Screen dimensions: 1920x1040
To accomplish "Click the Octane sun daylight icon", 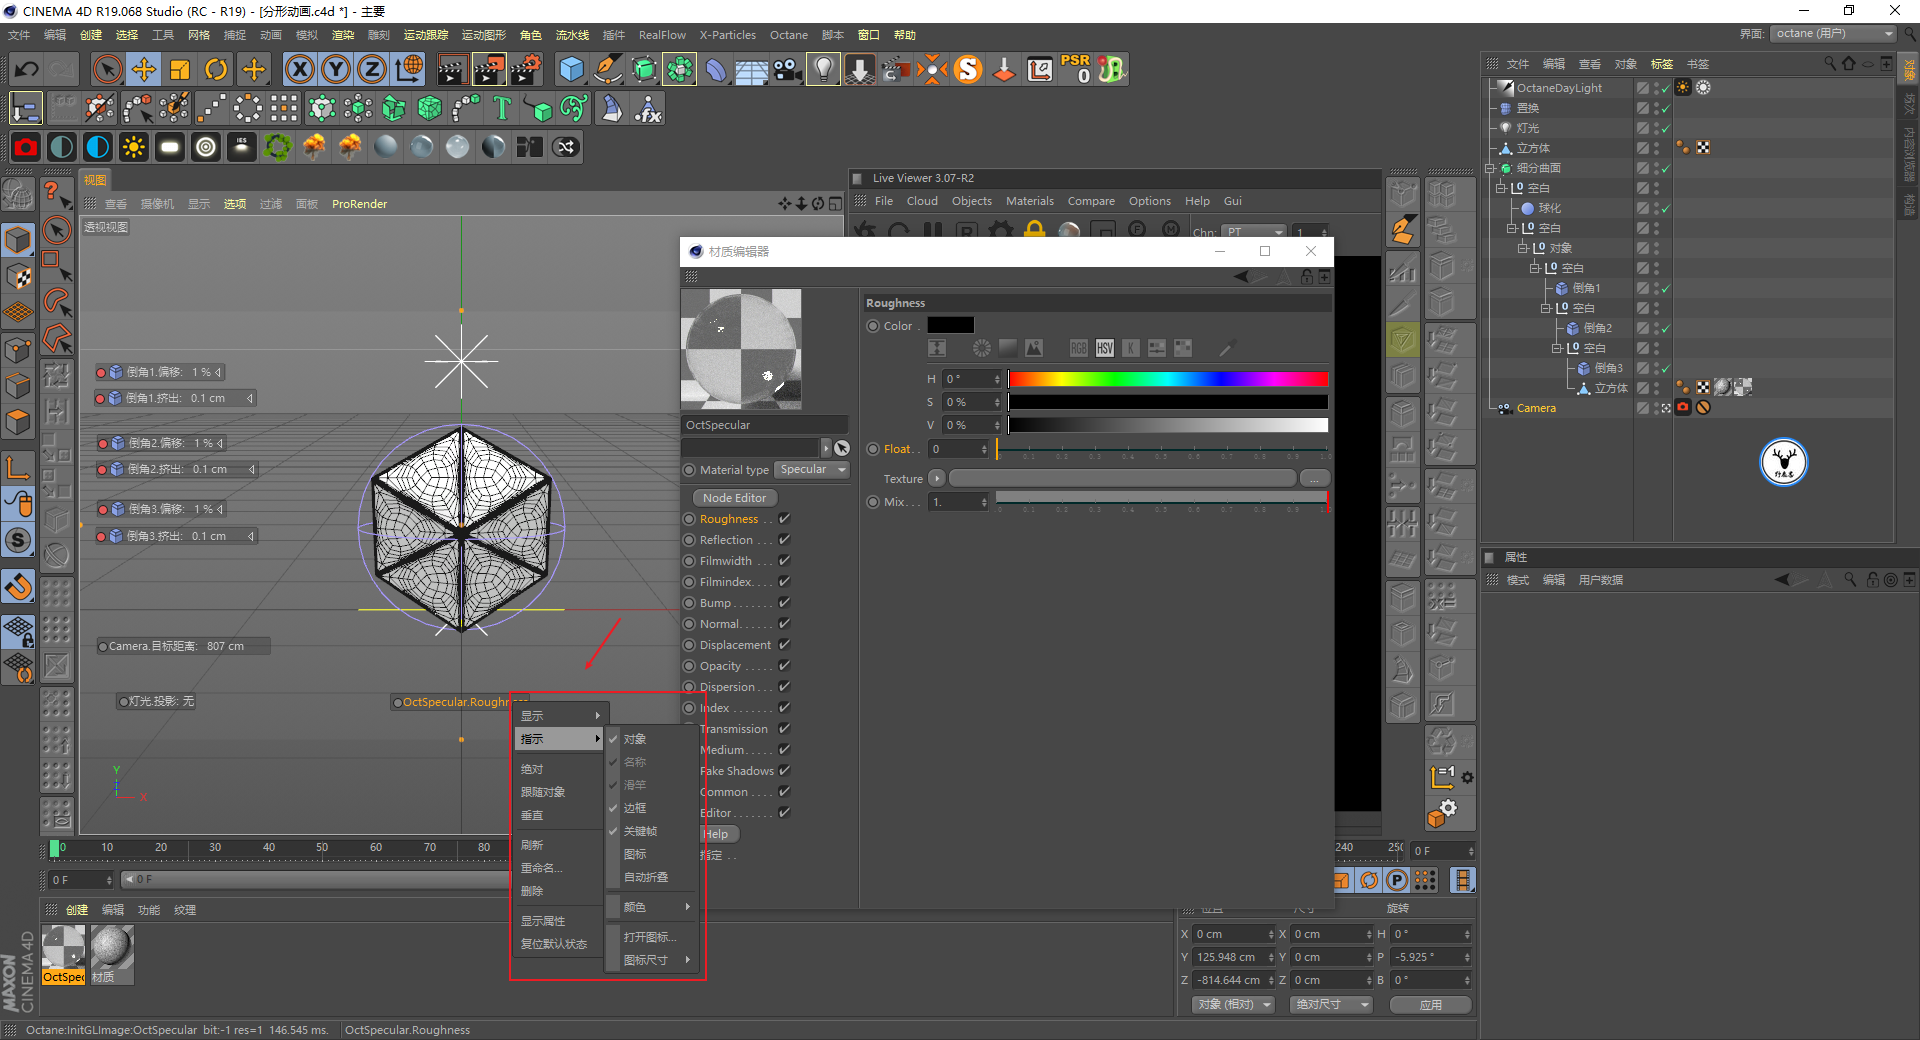I will coord(133,147).
